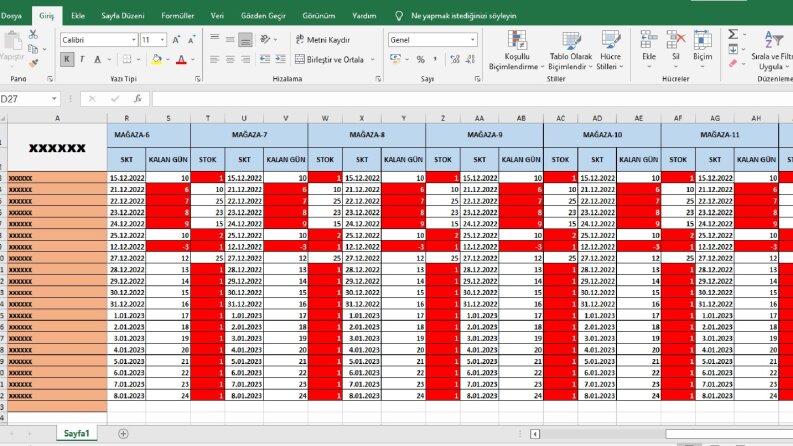793x446 pixels.
Task: Click Ne yapmak istediğinizi söyleyin search box
Action: click(463, 16)
